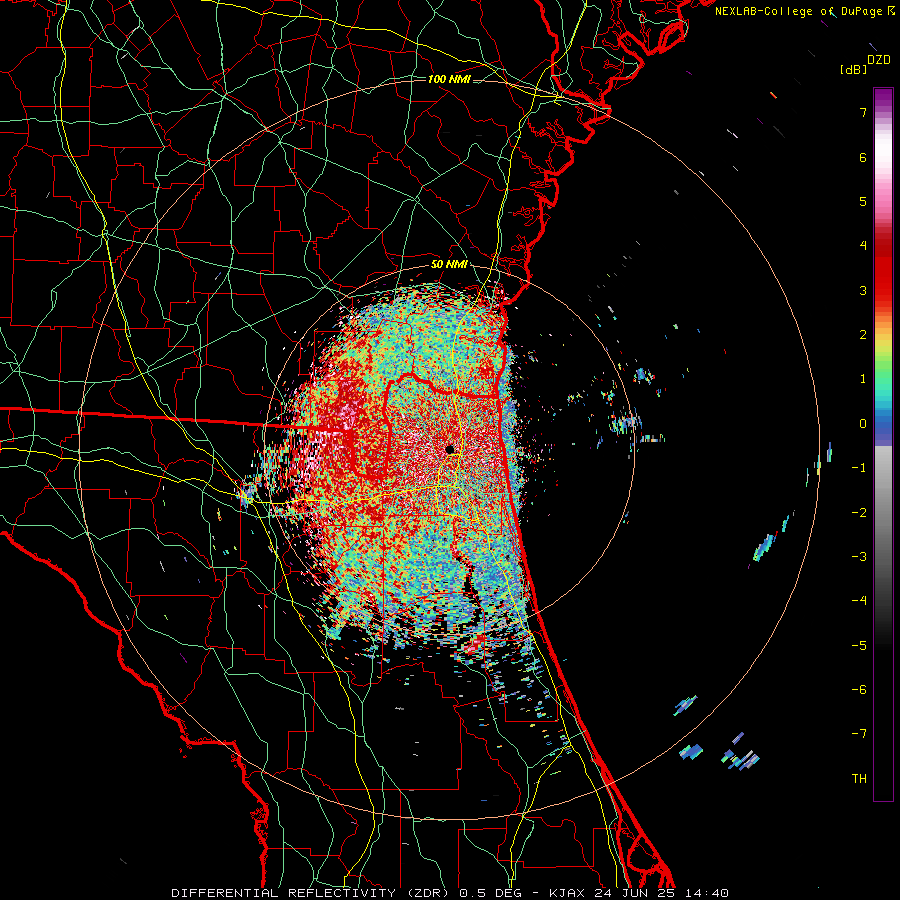Viewport: 900px width, 900px height.
Task: Click the NEXLAB-College of DuPage label
Action: tap(804, 11)
